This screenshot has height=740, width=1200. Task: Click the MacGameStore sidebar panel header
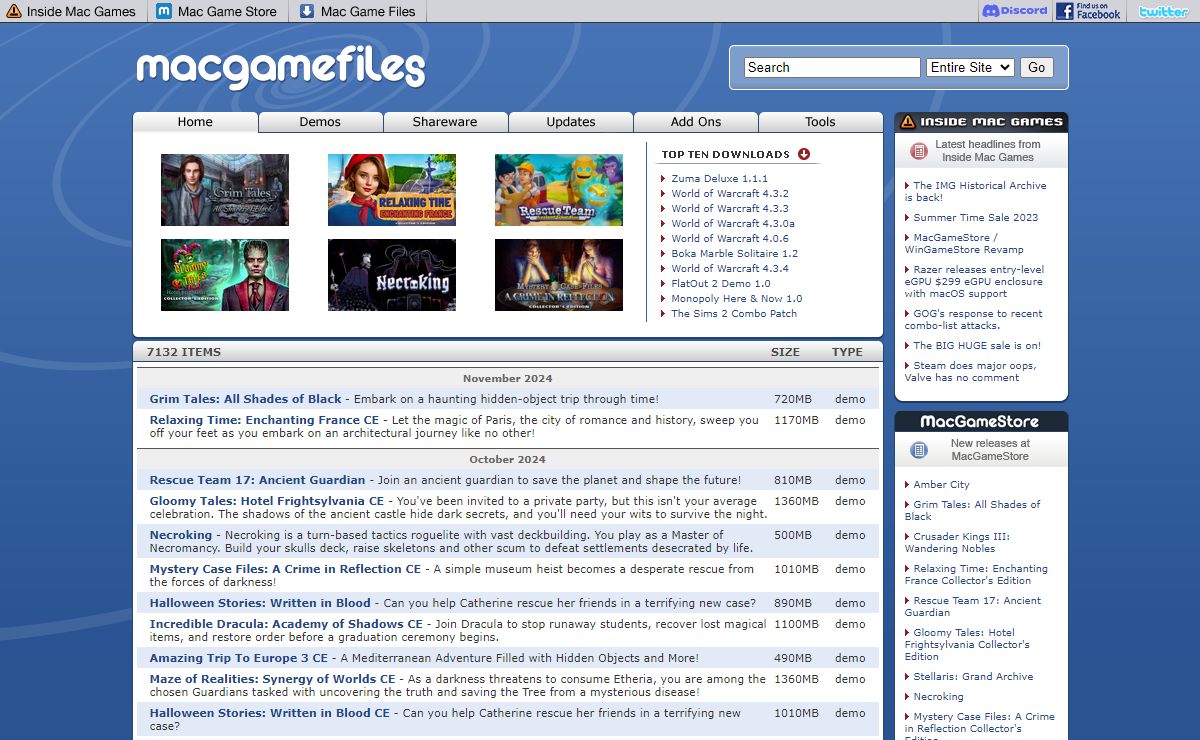point(981,421)
